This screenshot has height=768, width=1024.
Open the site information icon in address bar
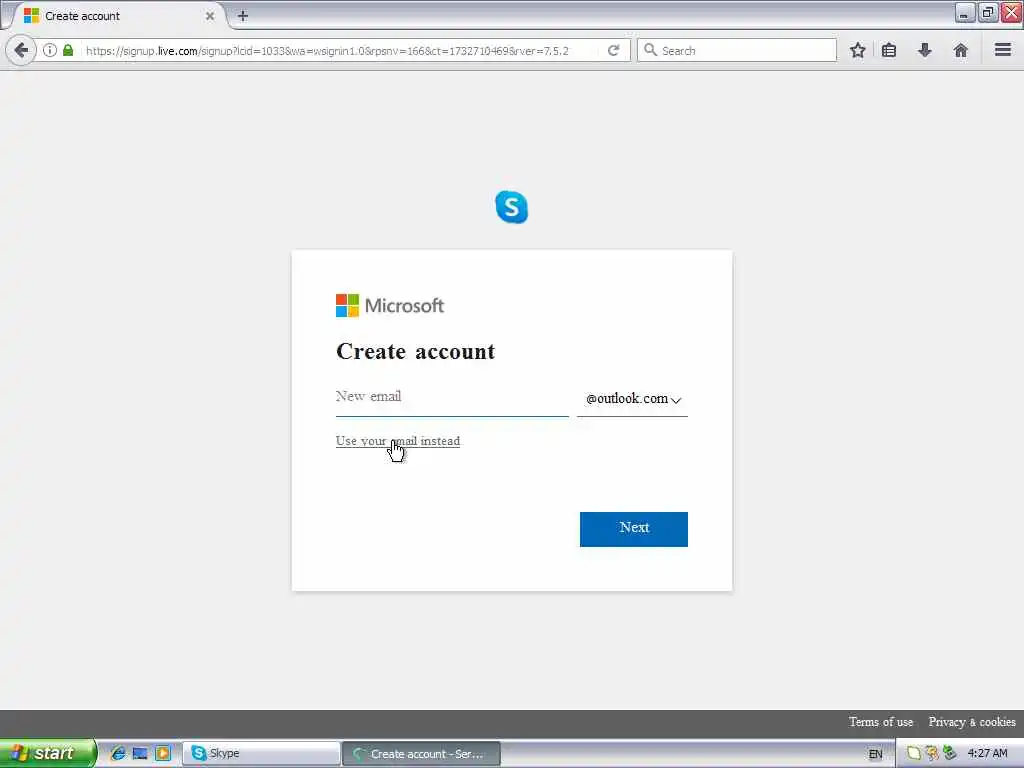[x=50, y=50]
